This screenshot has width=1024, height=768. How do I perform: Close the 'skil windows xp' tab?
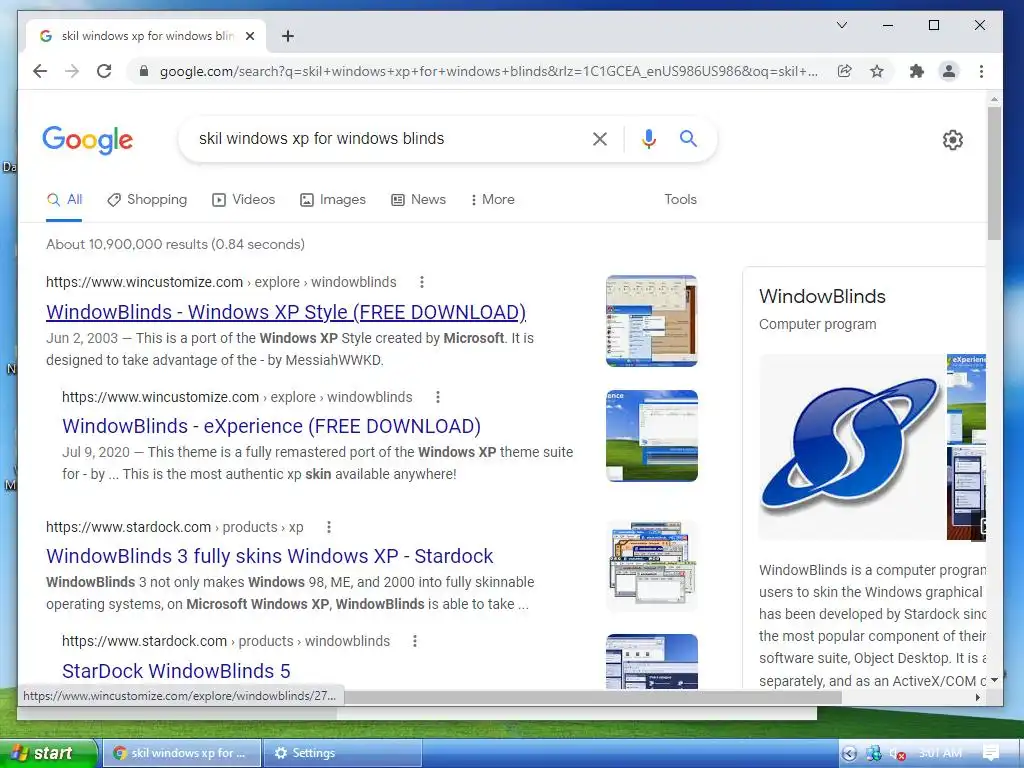(x=249, y=36)
